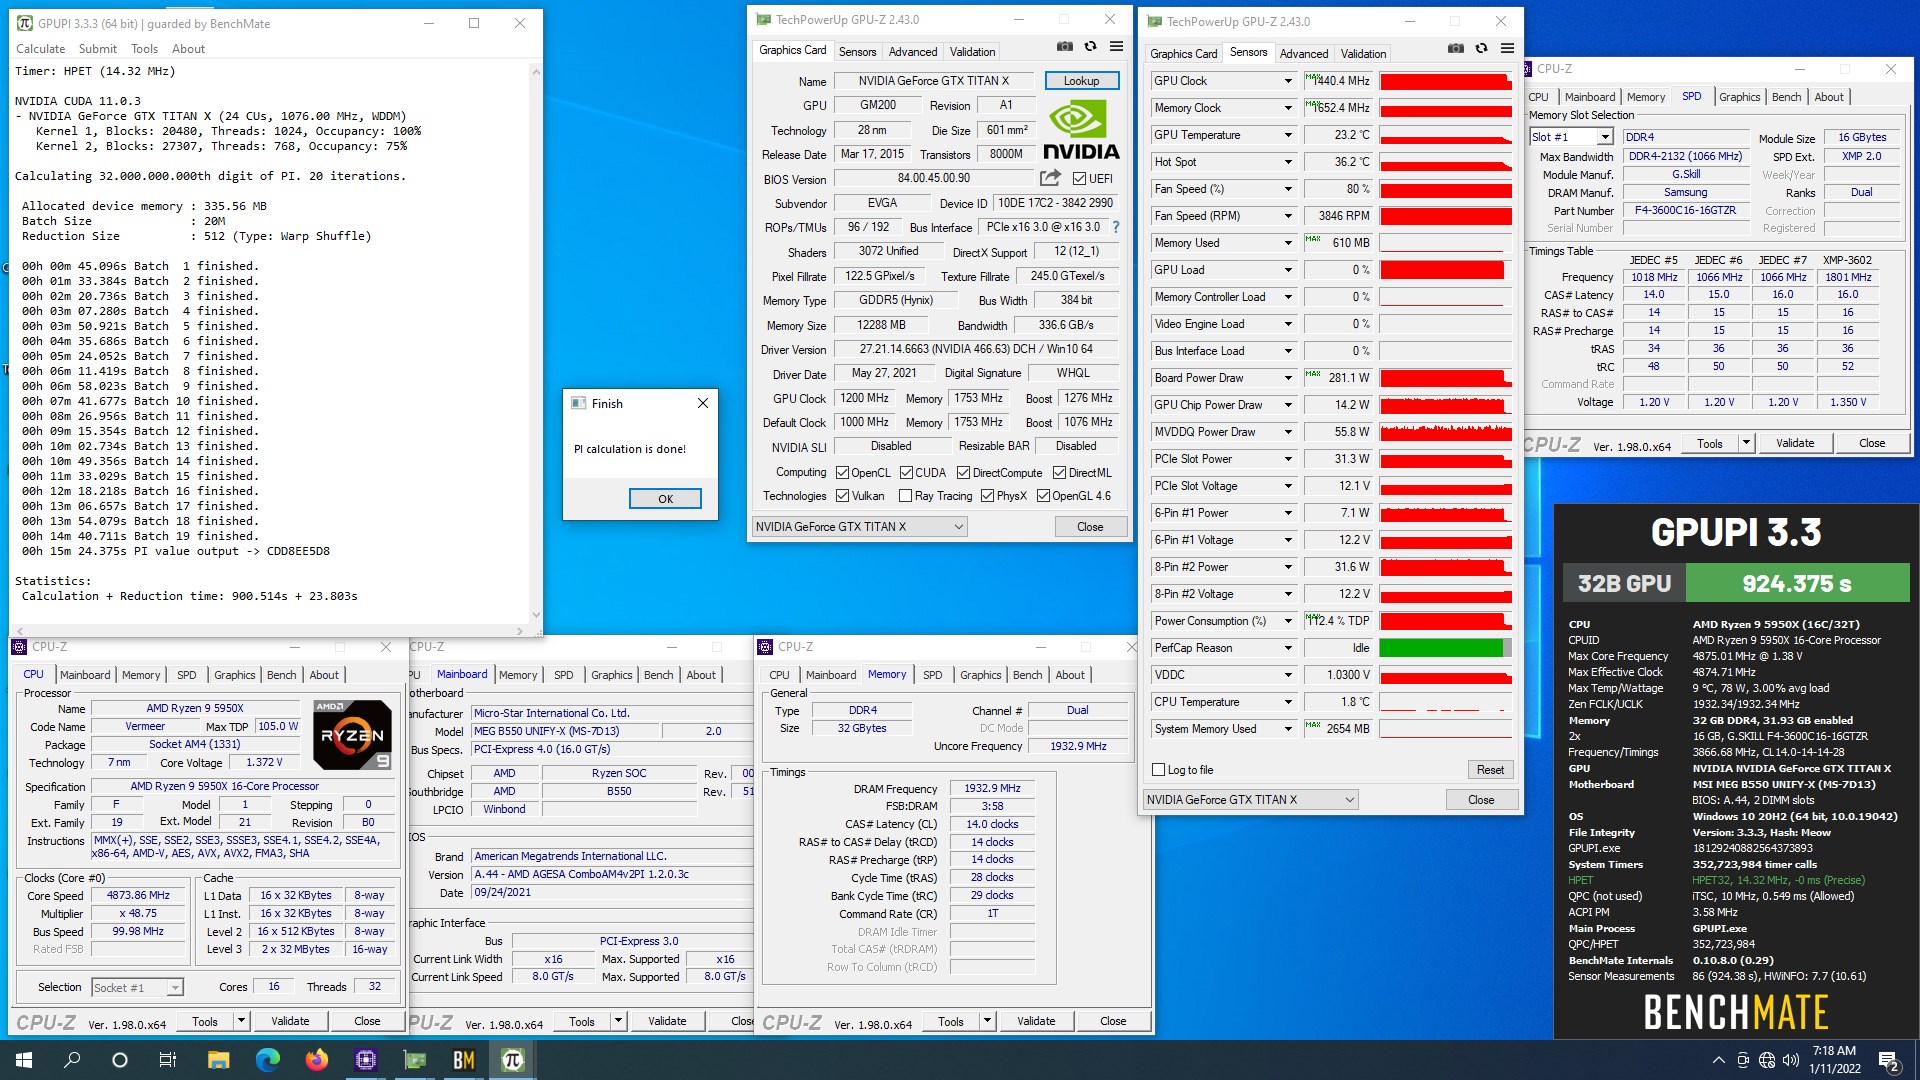Switch to Validation tab in GPU-Z Sensors window
This screenshot has width=1920, height=1080.
tap(1363, 54)
